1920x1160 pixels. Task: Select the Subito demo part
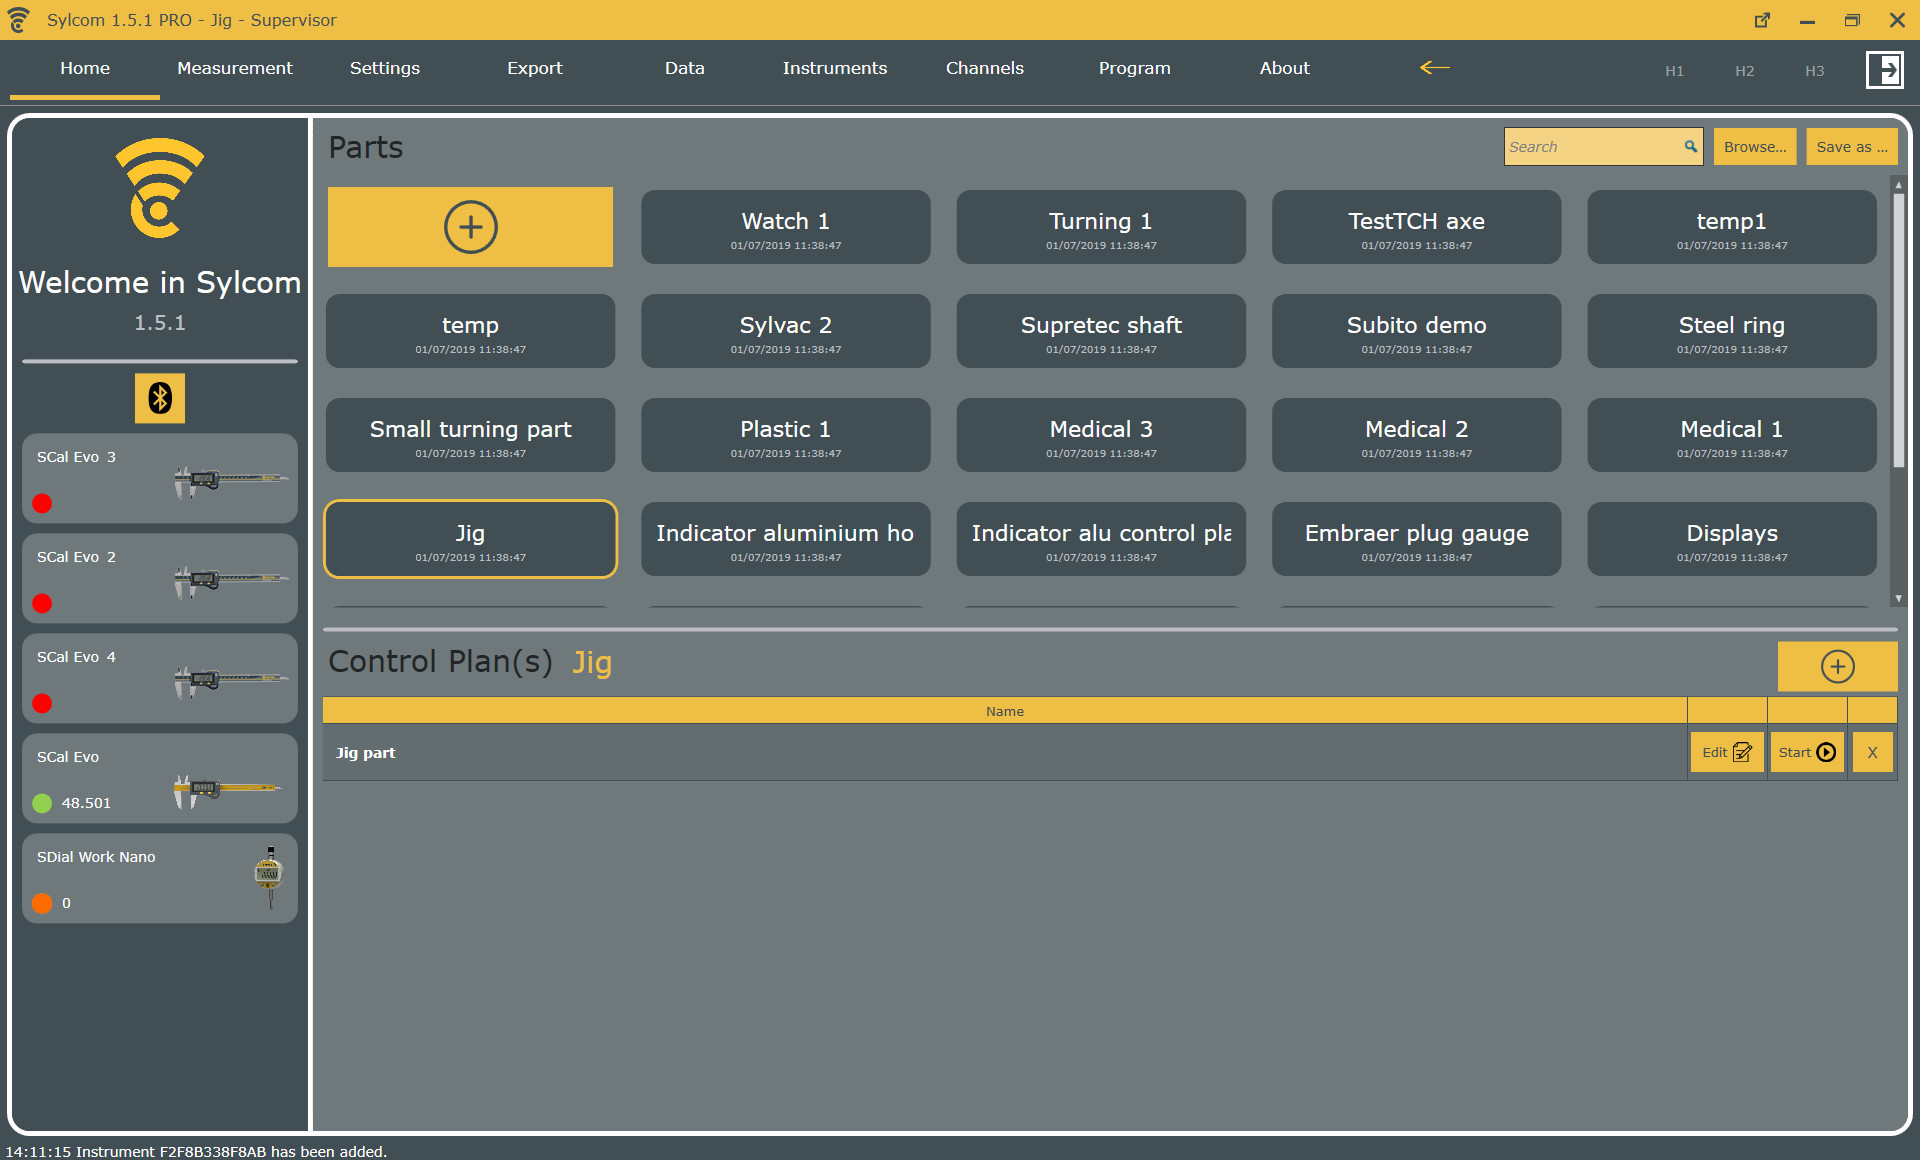(1416, 331)
